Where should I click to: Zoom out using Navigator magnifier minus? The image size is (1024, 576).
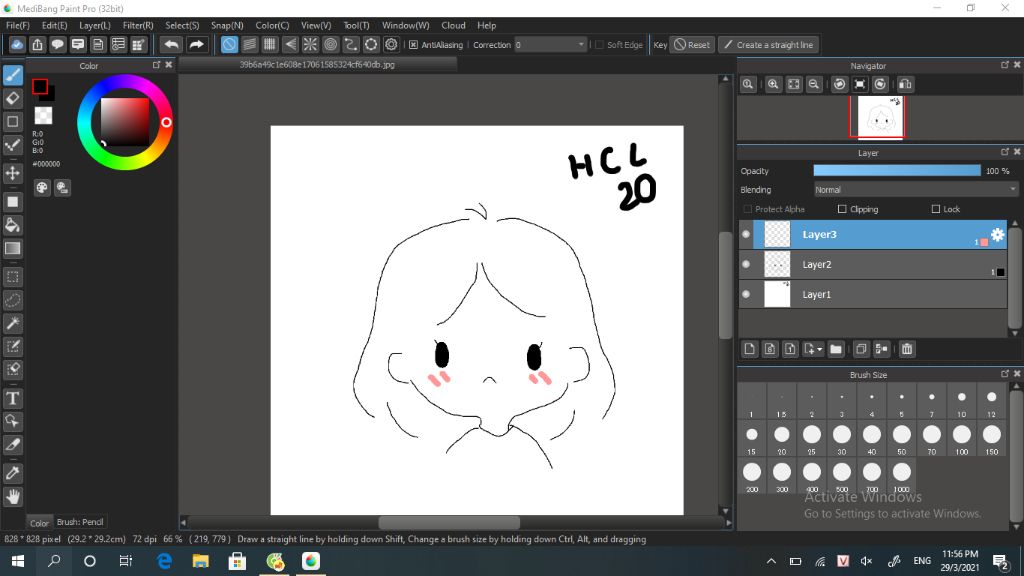814,84
